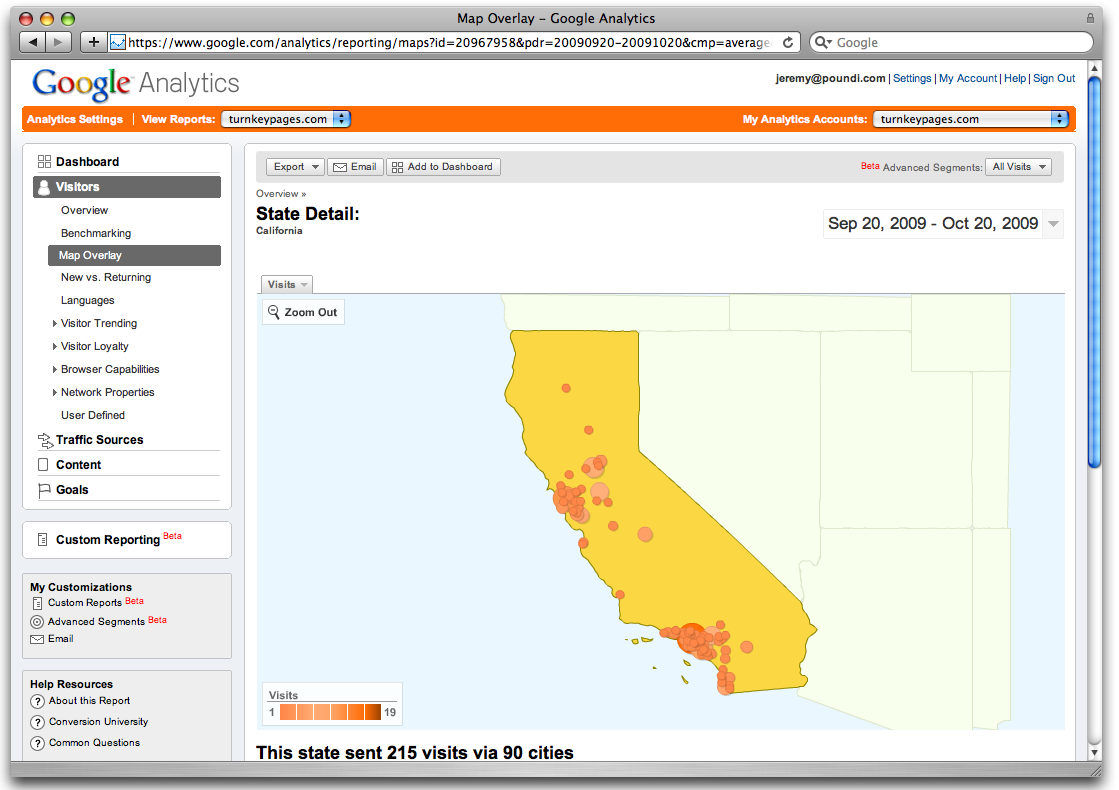Click the question mark icon beside Common Questions

pos(38,743)
